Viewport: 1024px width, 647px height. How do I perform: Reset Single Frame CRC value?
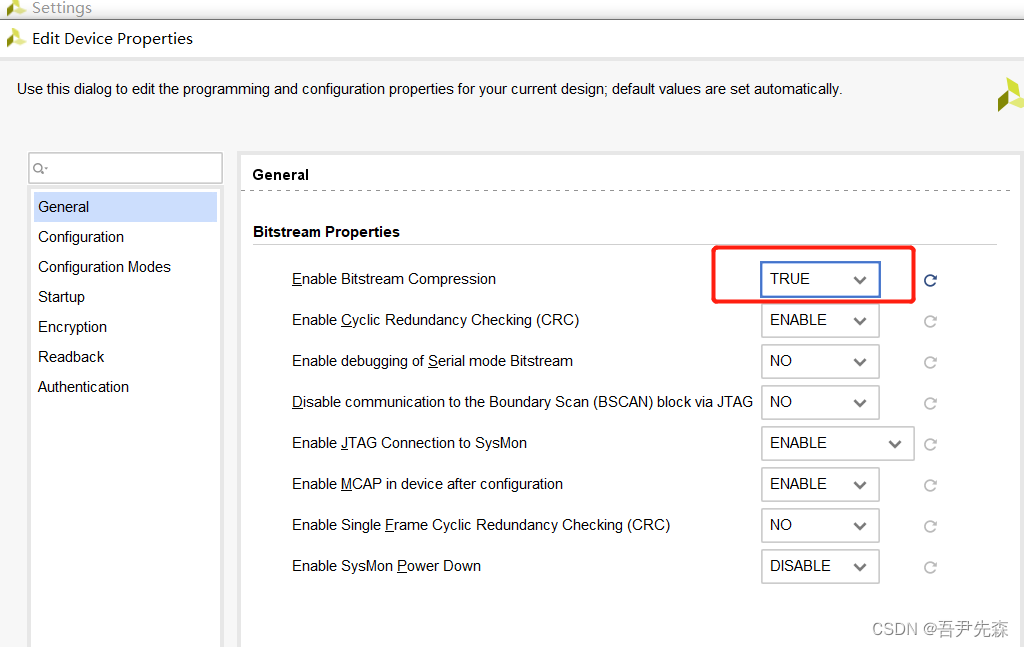pyautogui.click(x=931, y=526)
